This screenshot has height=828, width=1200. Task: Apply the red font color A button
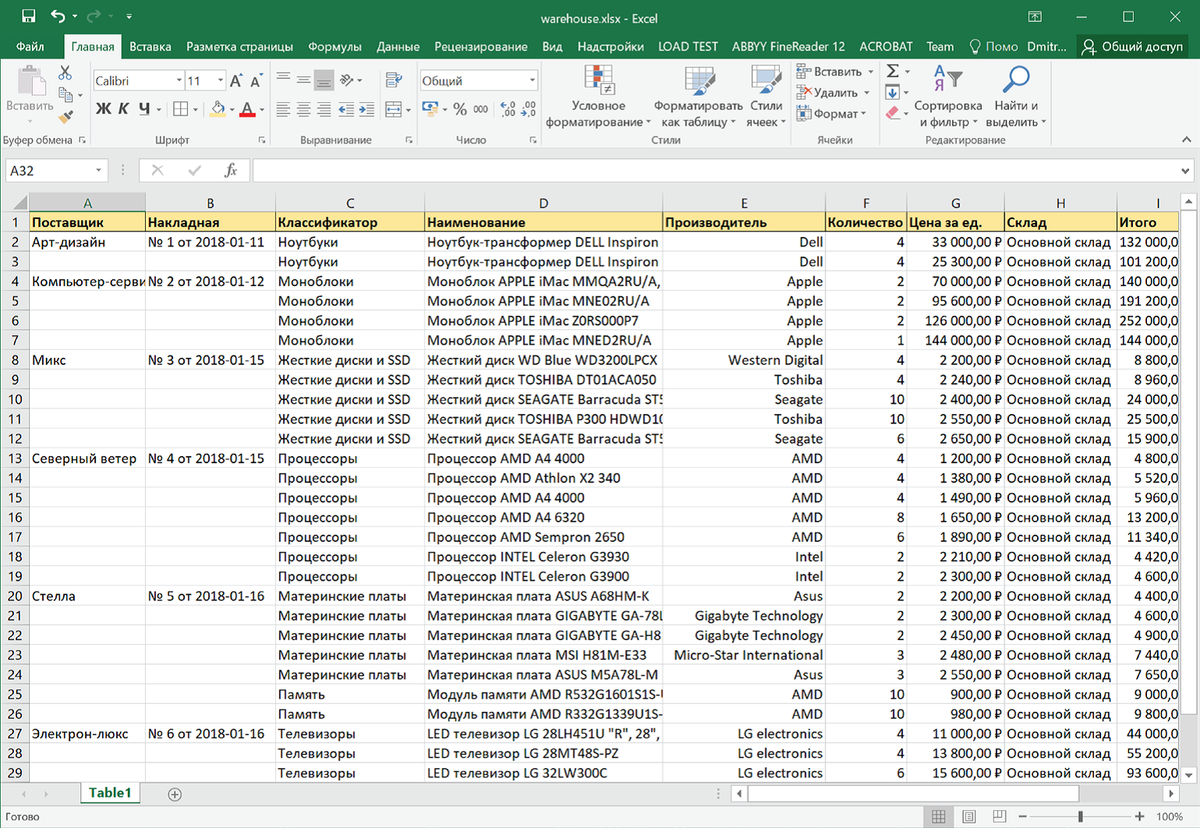[x=247, y=109]
